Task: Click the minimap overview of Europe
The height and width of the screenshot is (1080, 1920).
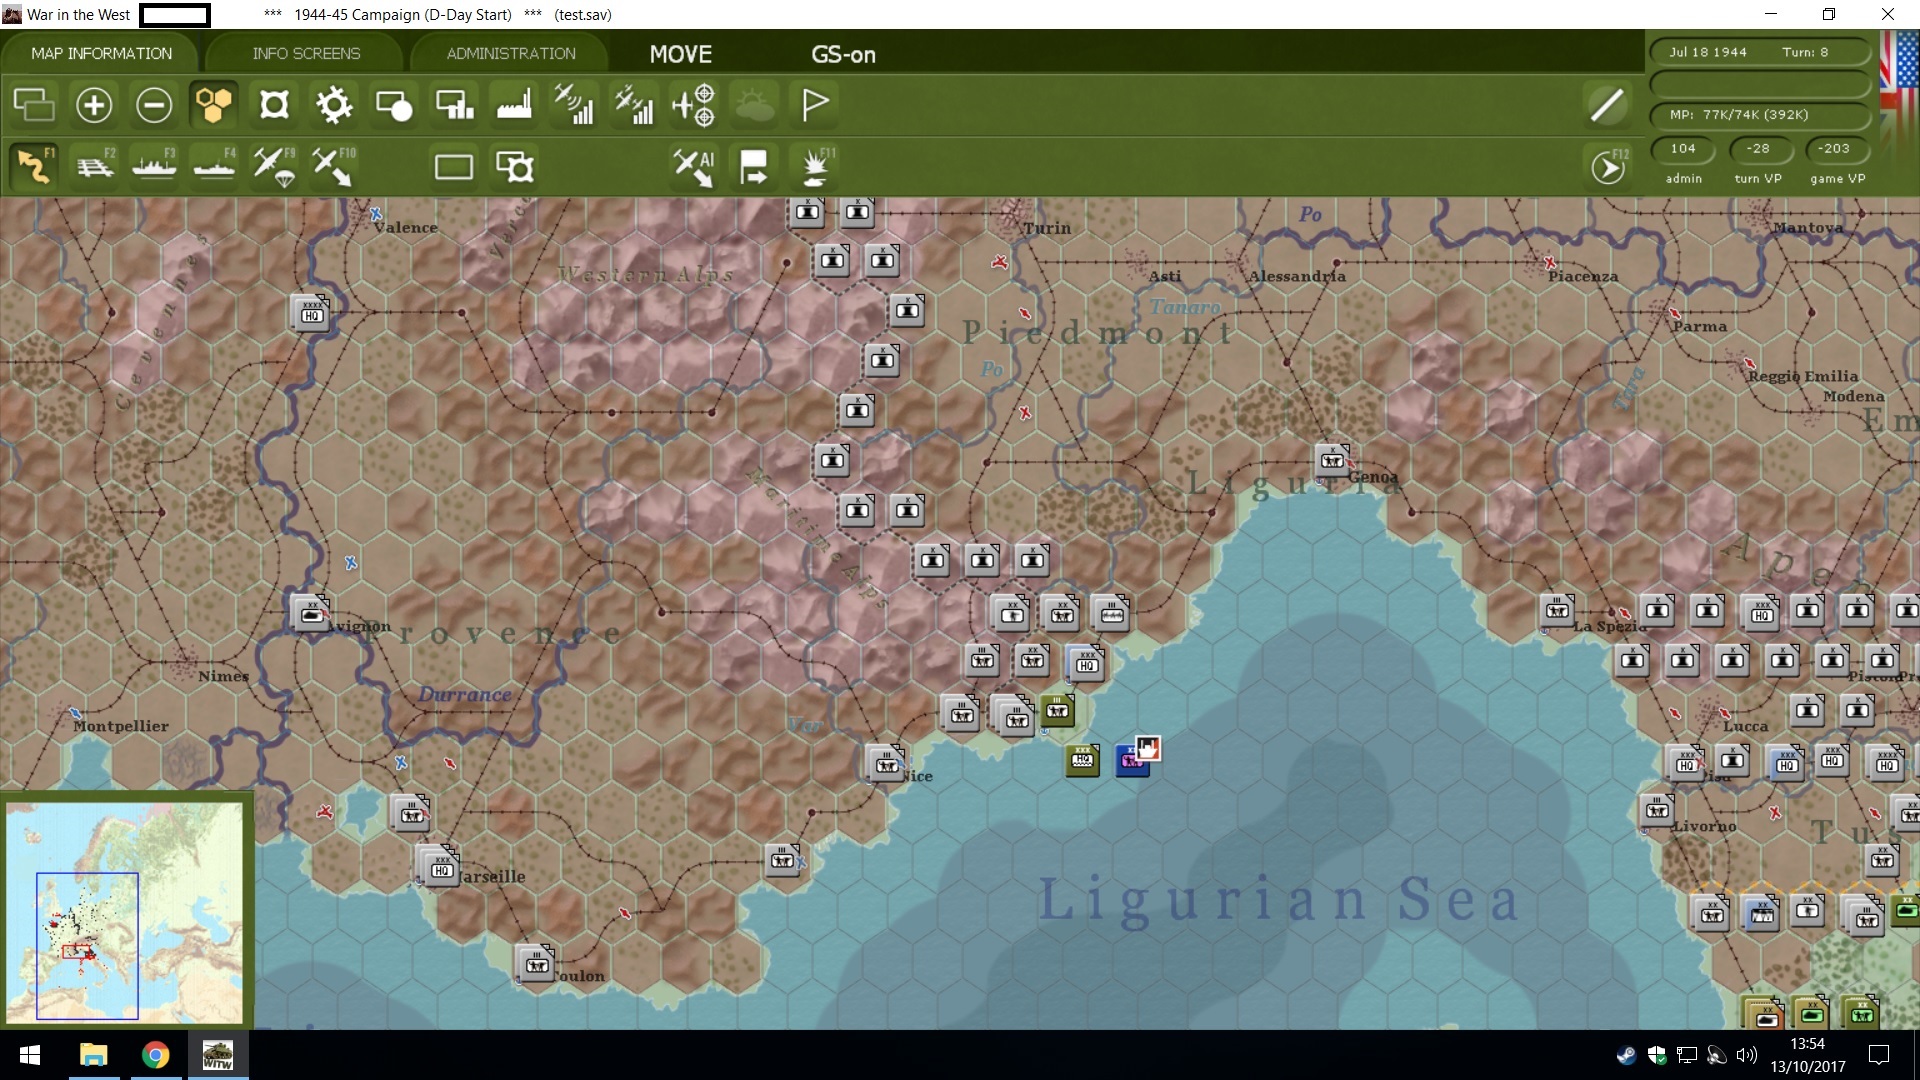Action: point(125,911)
